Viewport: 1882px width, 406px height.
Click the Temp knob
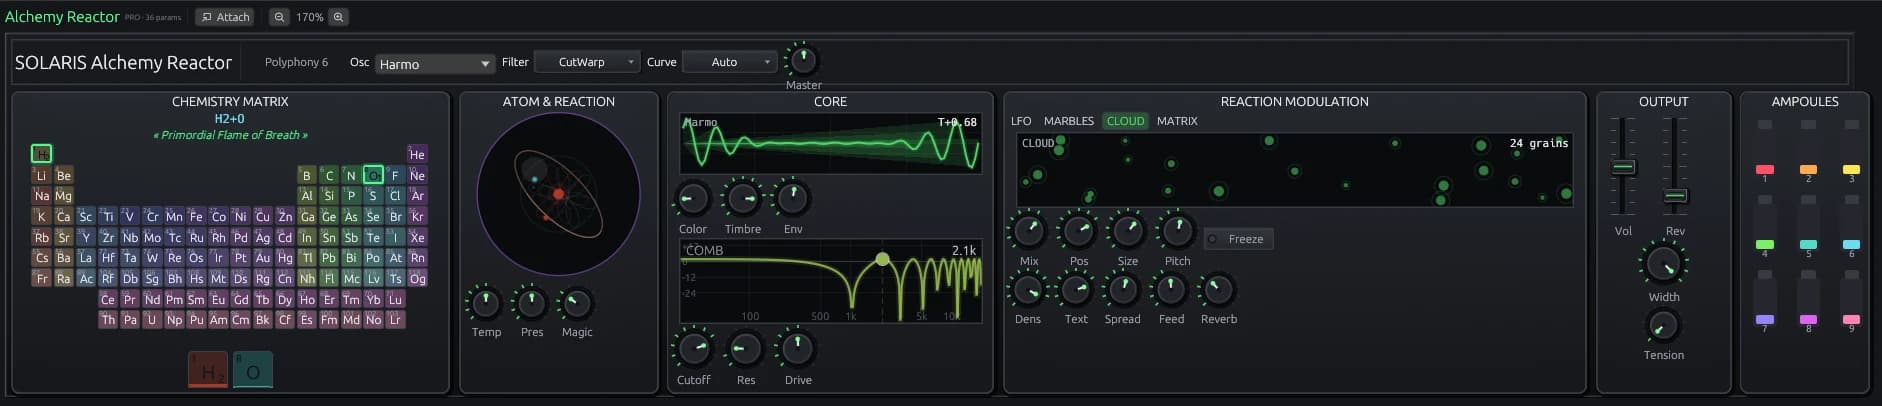tap(486, 303)
